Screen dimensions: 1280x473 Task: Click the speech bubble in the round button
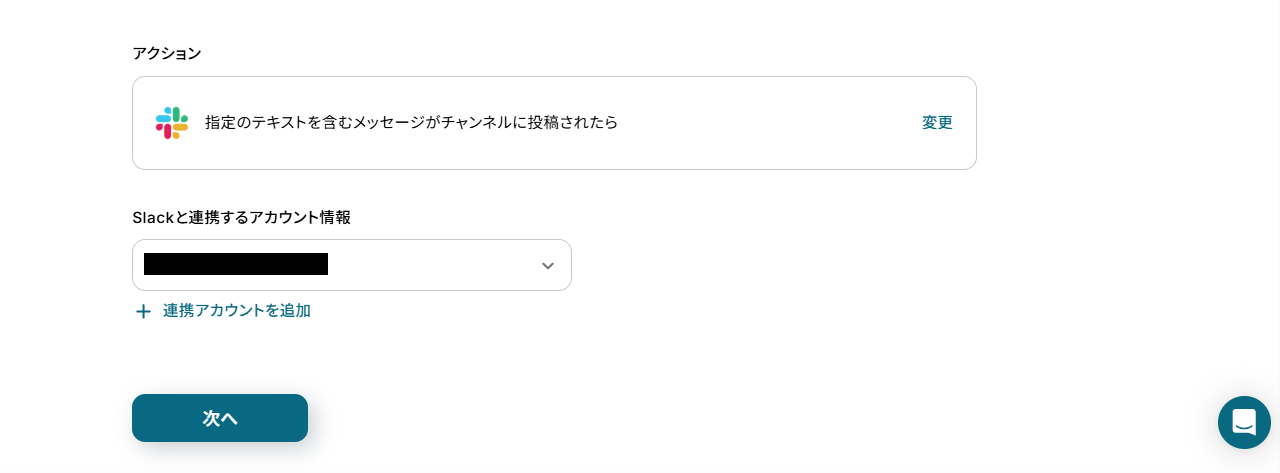pyautogui.click(x=1244, y=422)
